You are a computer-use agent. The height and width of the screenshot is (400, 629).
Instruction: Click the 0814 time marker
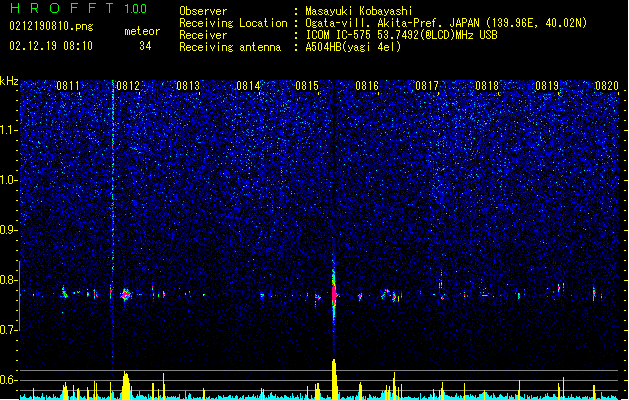pos(248,86)
